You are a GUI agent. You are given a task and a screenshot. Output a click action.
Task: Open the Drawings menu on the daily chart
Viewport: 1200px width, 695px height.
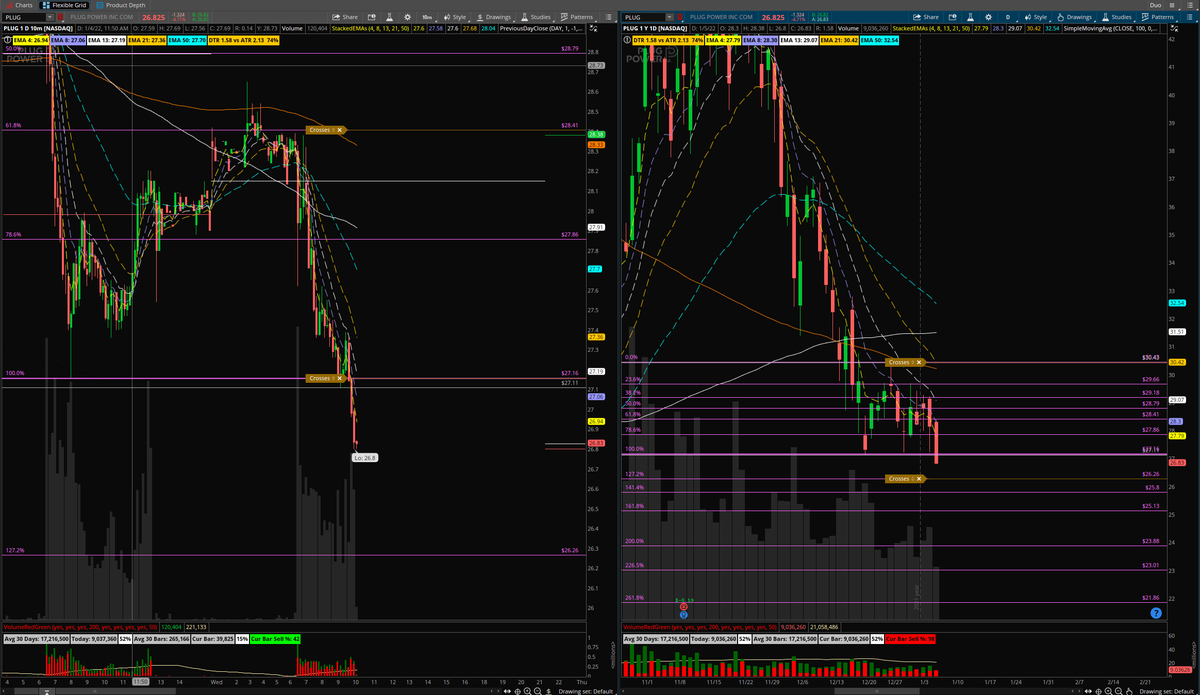[x=1075, y=17]
